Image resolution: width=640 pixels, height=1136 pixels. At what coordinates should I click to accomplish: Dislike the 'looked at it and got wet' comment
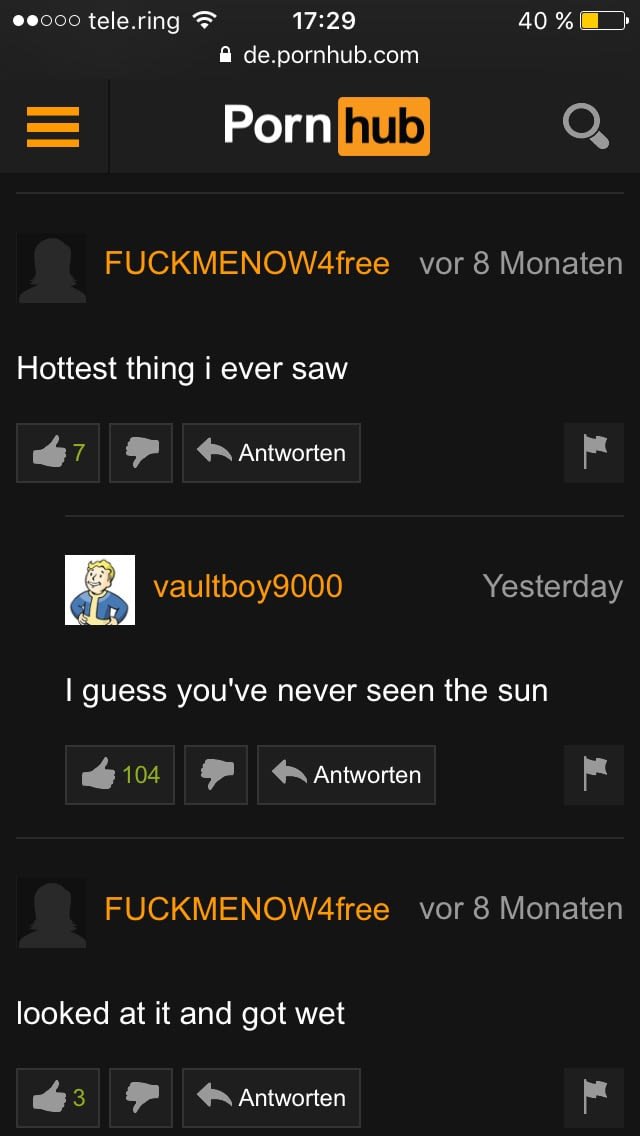pyautogui.click(x=141, y=1098)
